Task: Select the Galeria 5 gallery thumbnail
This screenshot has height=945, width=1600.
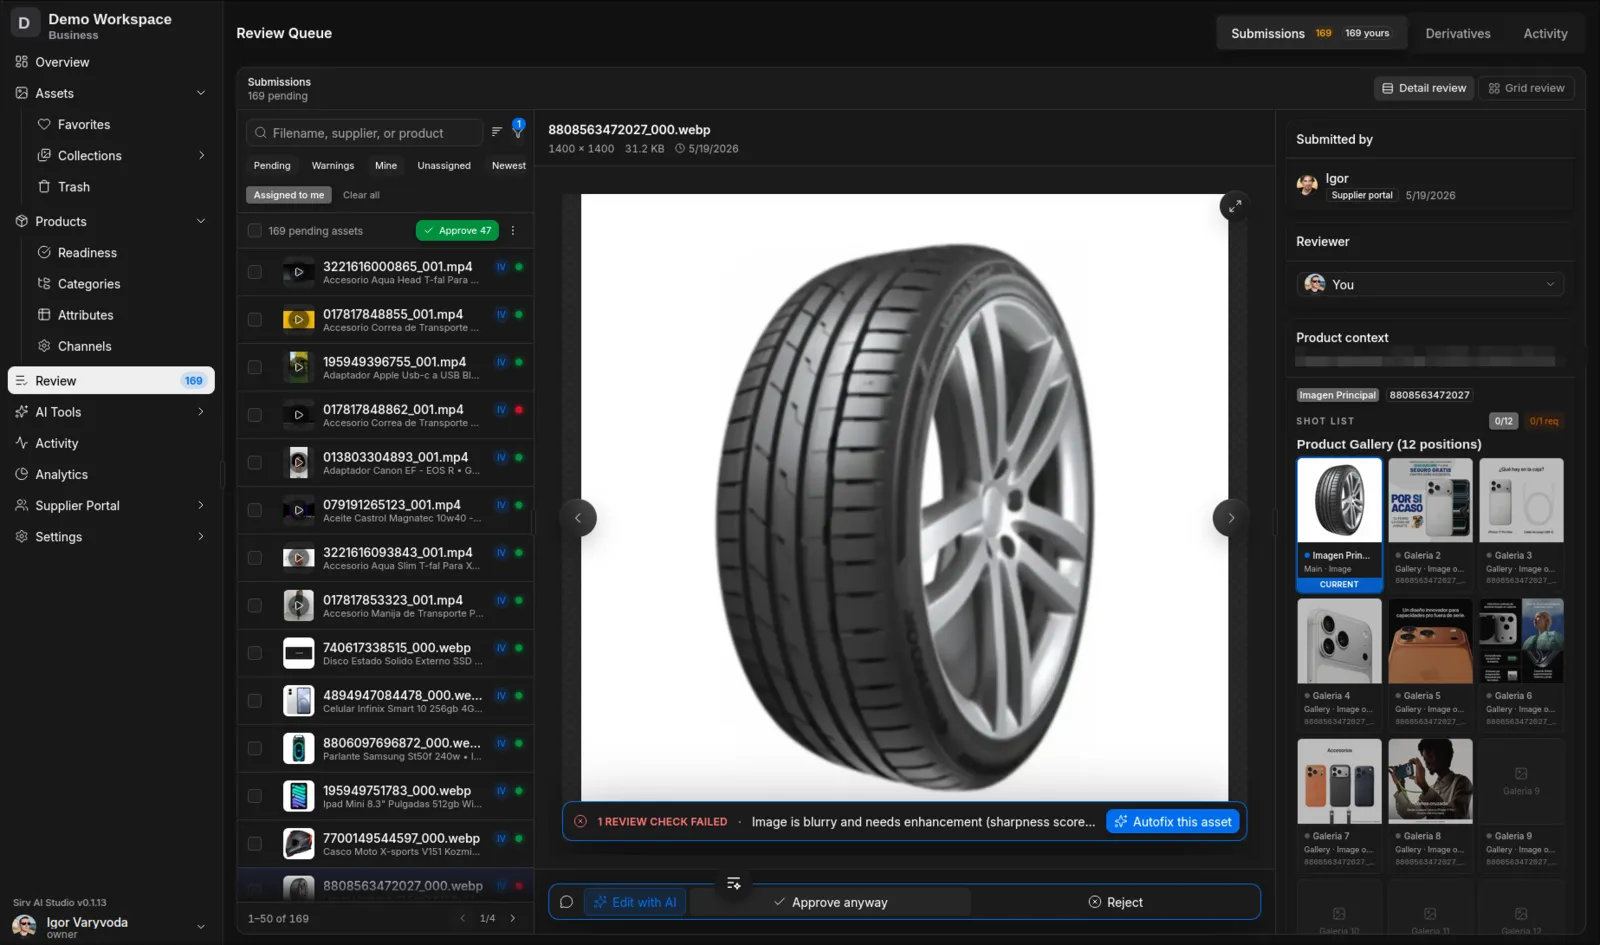Action: 1430,641
